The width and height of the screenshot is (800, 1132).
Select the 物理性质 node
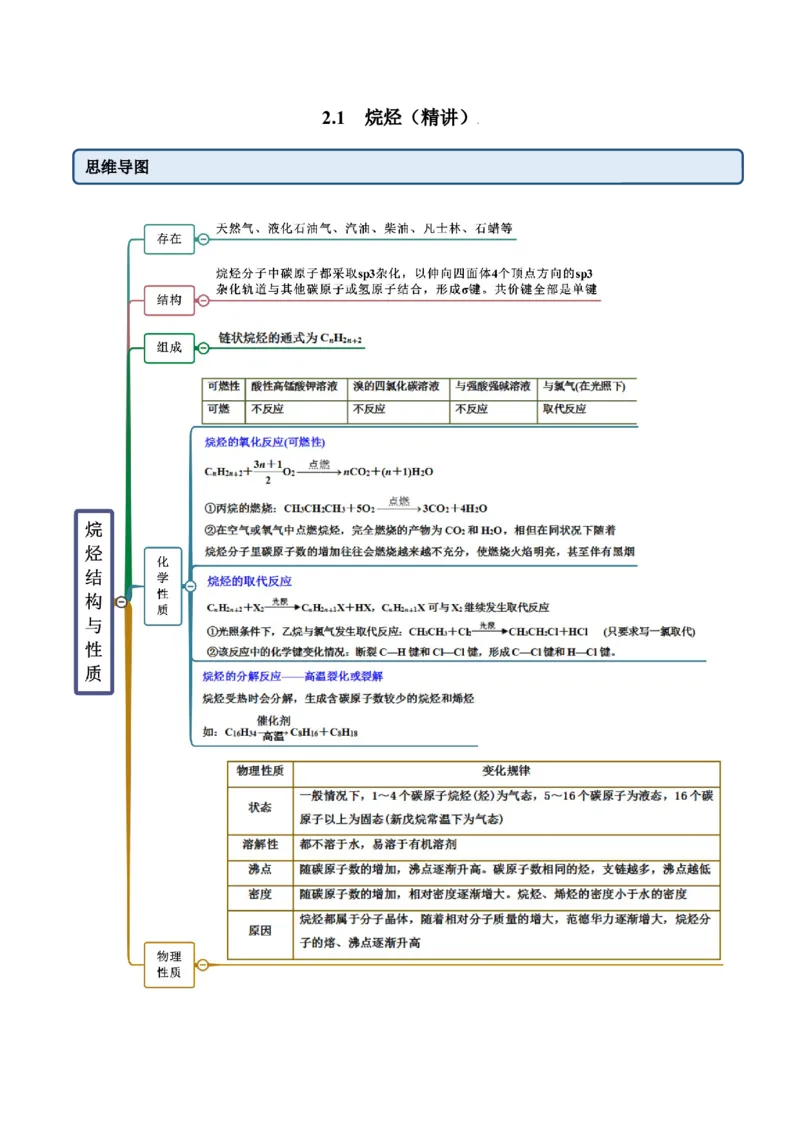click(x=170, y=965)
